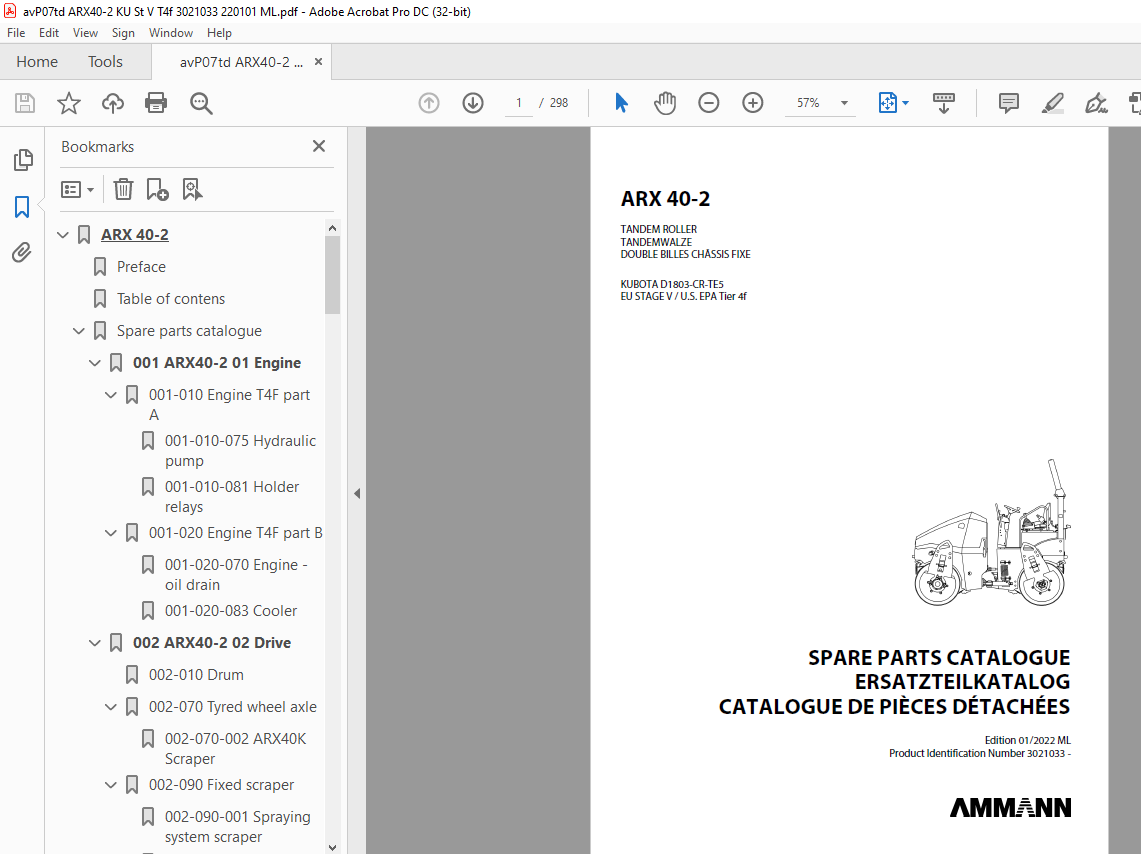Go to next page arrow
Screen dimensions: 1141x854
coord(473,103)
